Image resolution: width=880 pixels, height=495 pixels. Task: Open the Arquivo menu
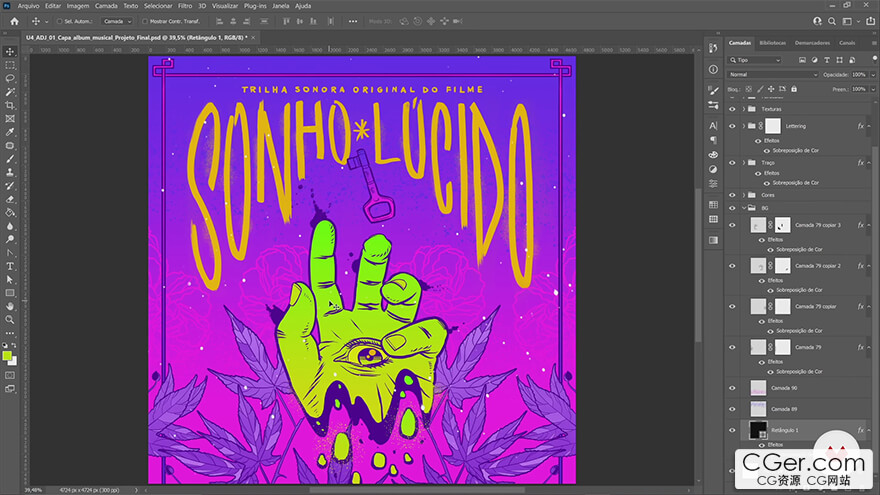click(x=28, y=6)
